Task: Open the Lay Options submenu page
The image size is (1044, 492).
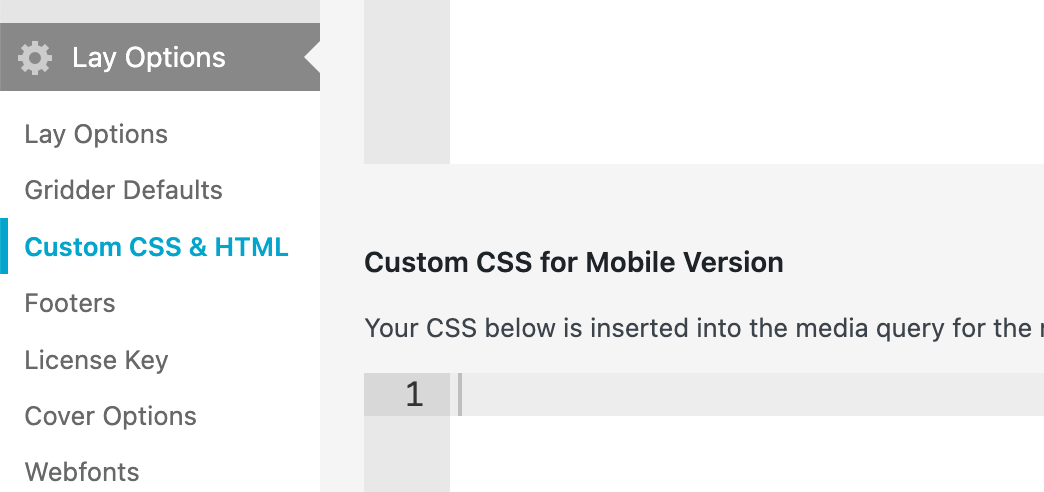Action: coord(96,134)
